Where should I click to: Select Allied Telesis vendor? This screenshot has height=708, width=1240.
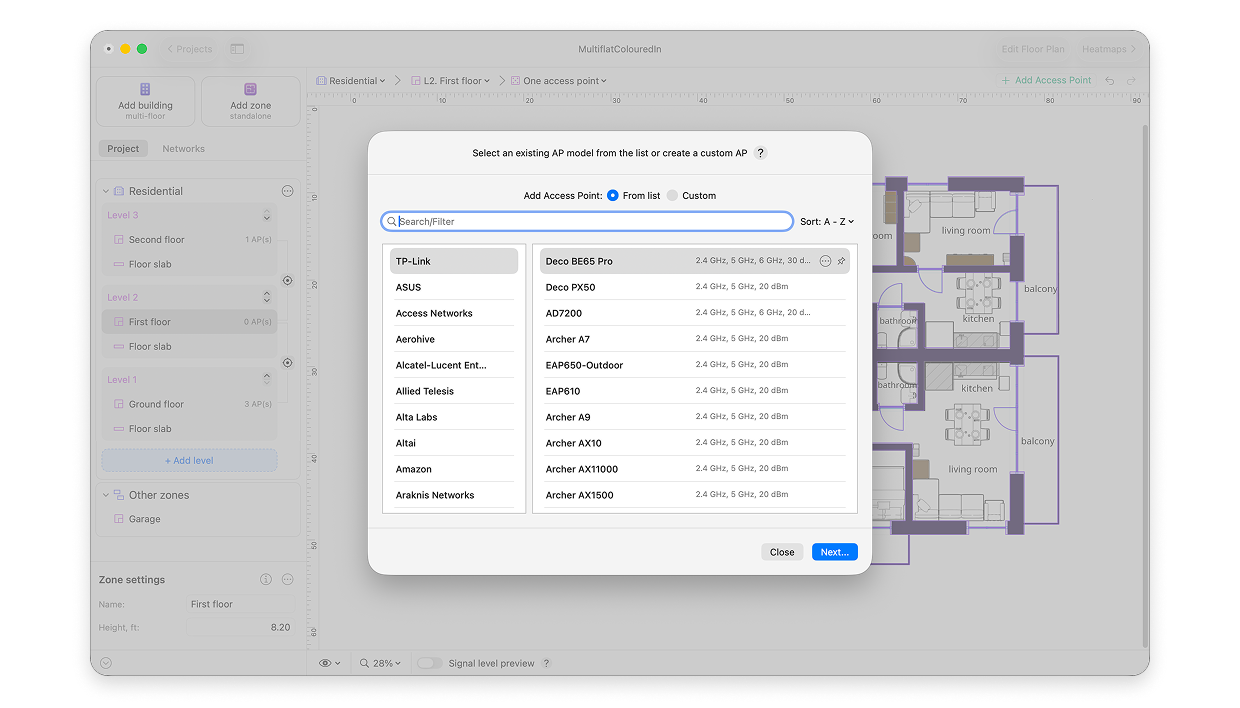tap(454, 391)
